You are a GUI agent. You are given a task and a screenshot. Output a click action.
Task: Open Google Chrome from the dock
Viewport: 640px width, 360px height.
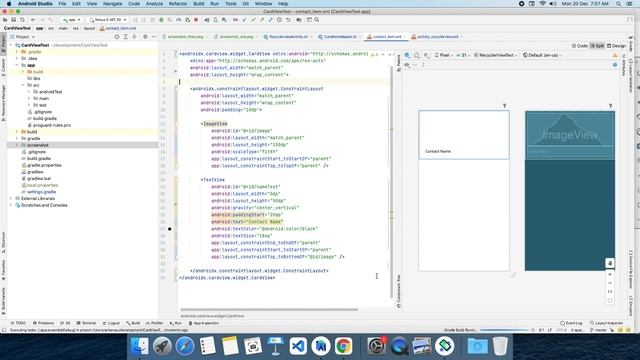[343, 346]
